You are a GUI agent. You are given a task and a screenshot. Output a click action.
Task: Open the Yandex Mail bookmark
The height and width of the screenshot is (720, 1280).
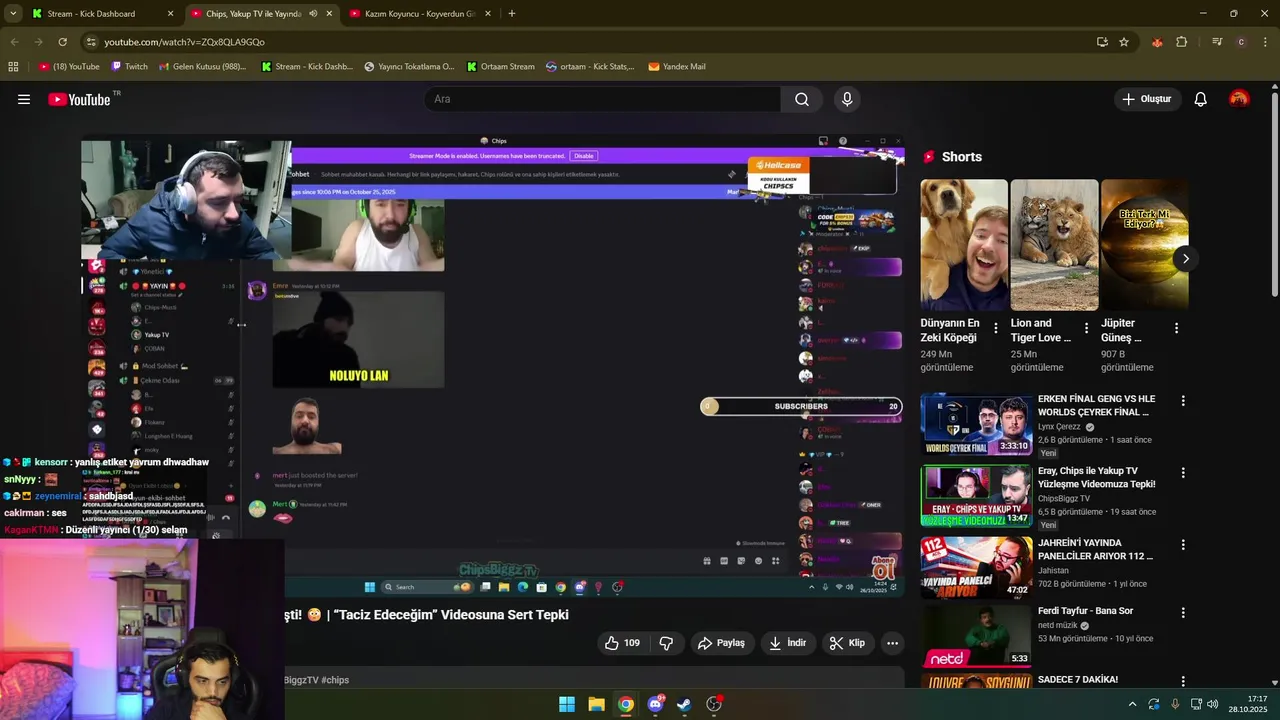[677, 67]
